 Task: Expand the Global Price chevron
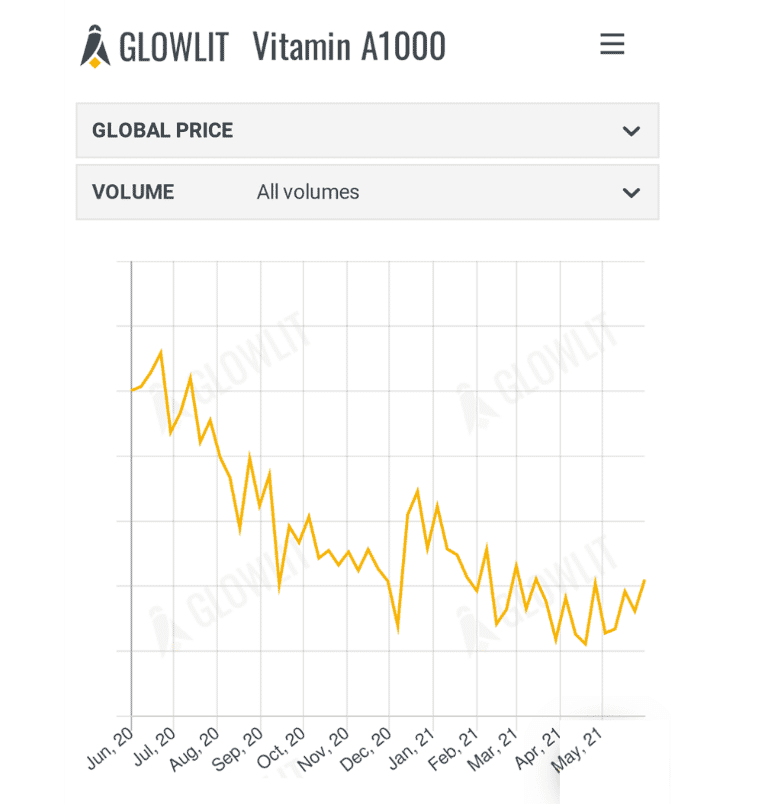tap(631, 131)
